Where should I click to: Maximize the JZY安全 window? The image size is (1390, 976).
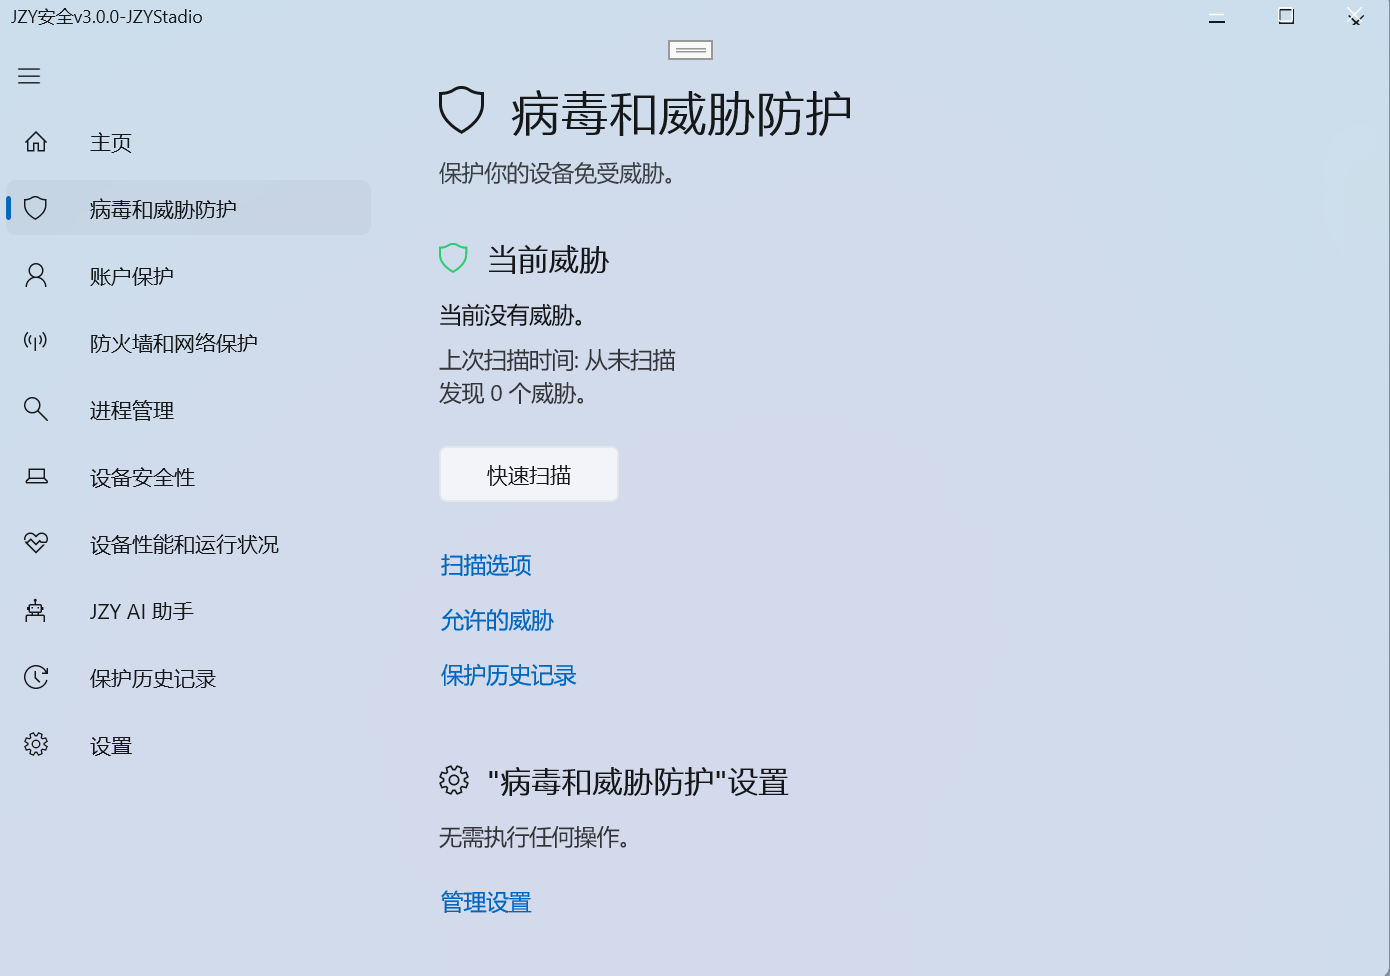(x=1286, y=16)
